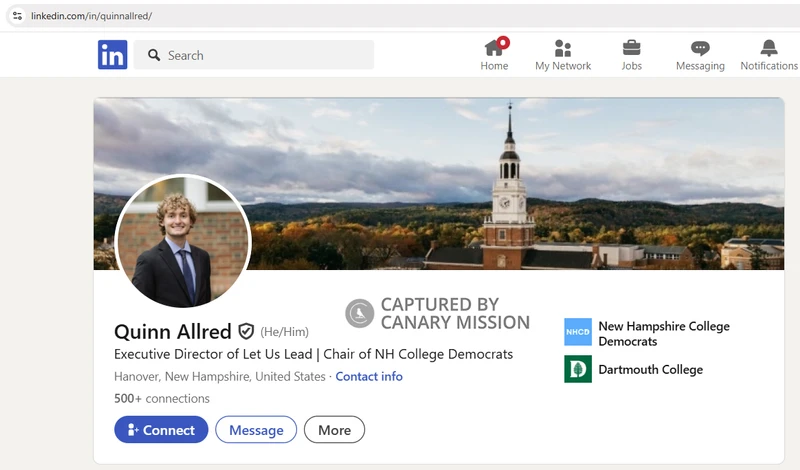Screen dimensions: 800x470
Task: Click the verification shield badge beside name
Action: 246,331
